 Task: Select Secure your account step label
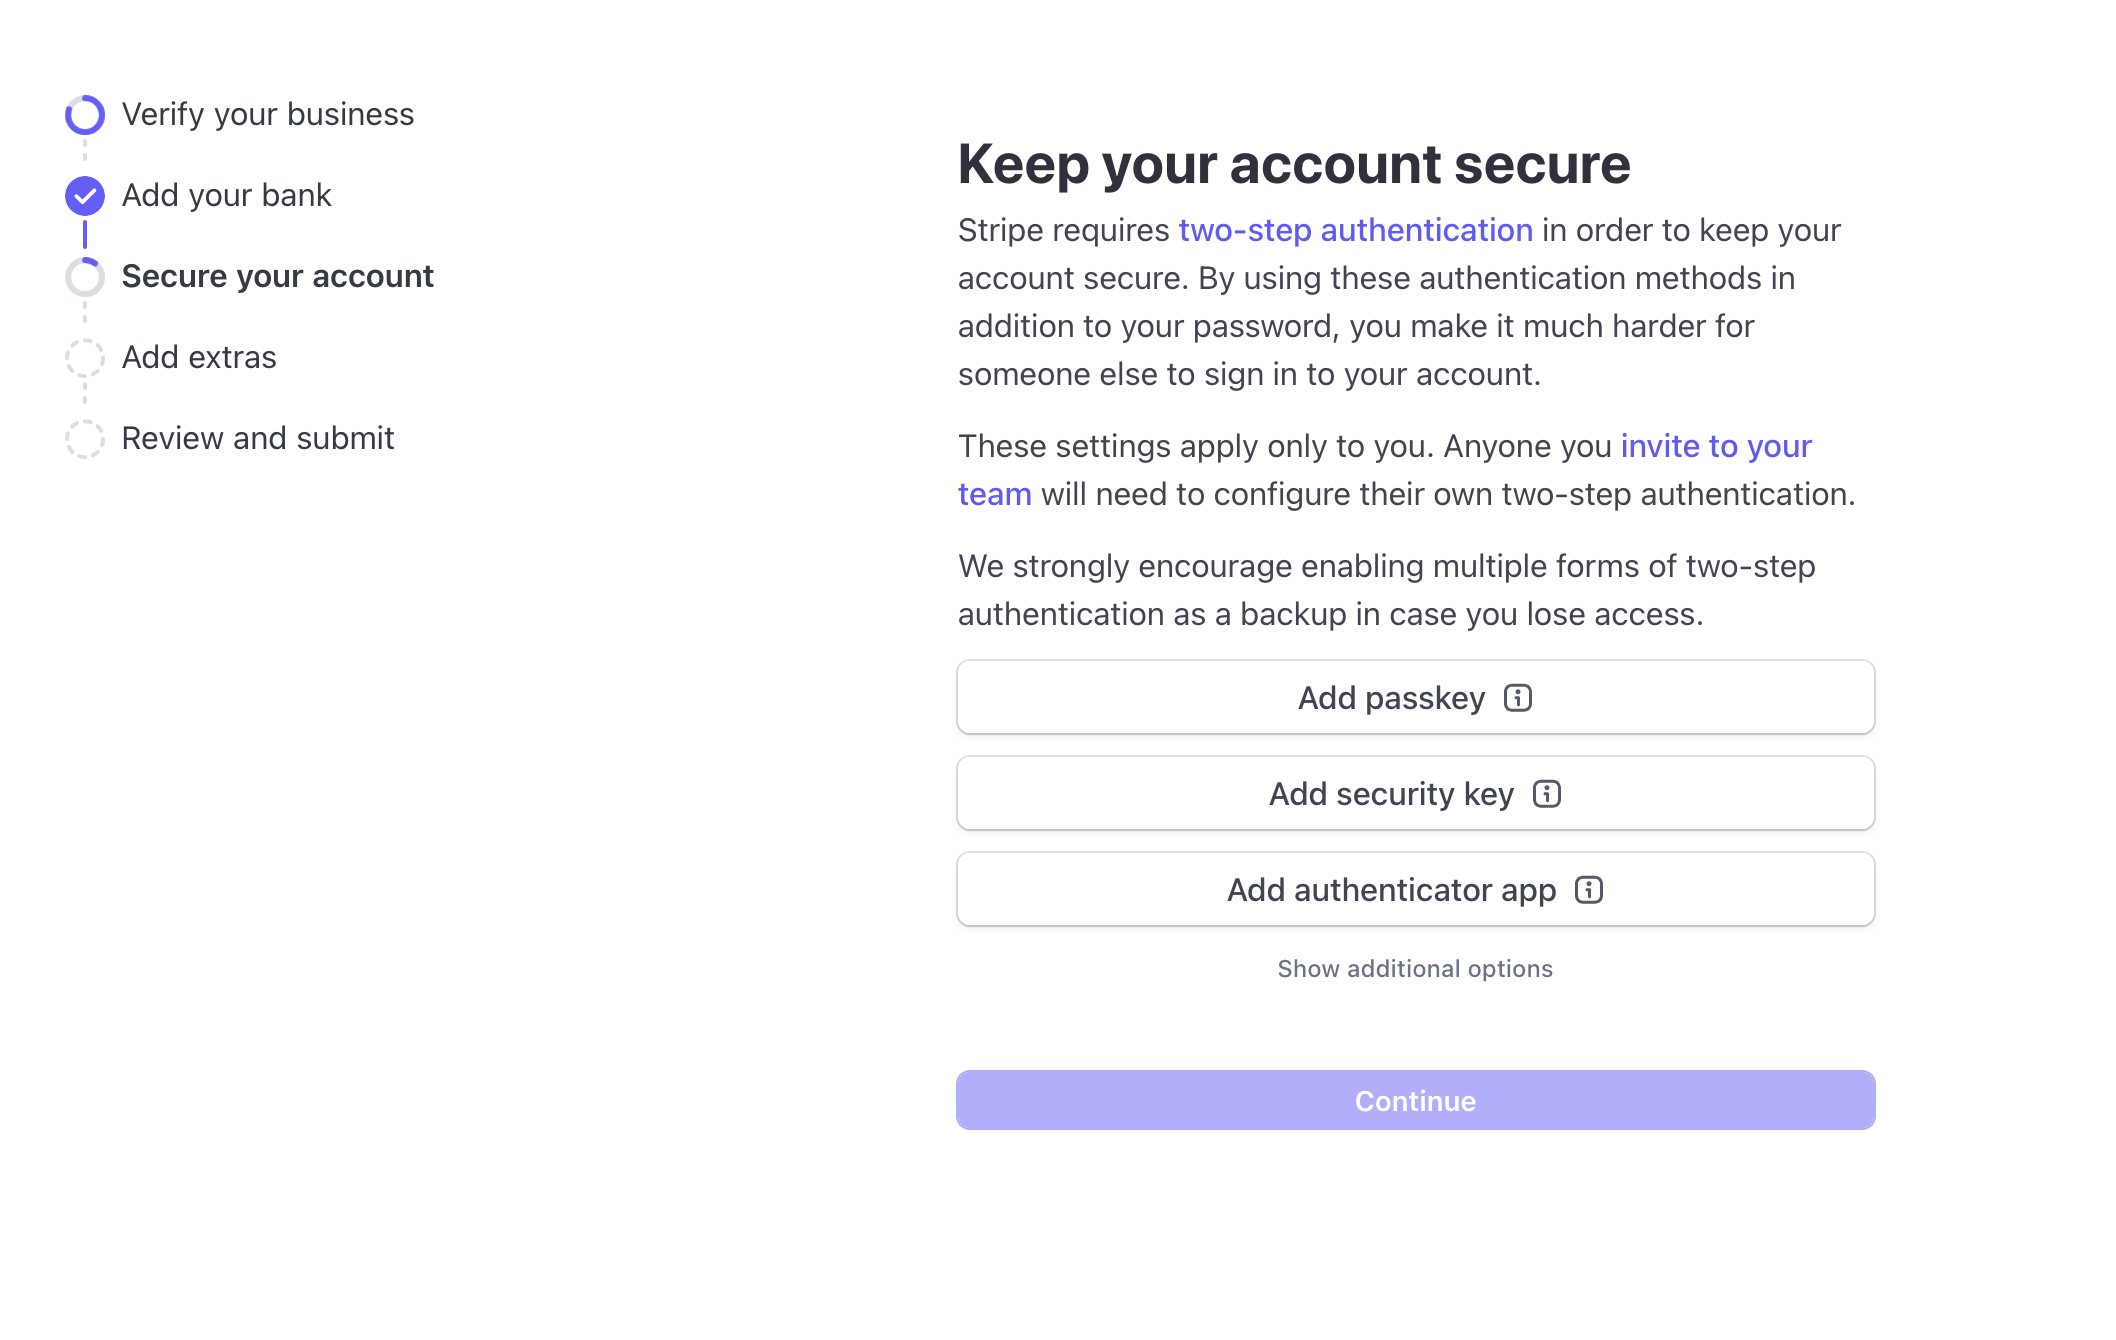277,277
